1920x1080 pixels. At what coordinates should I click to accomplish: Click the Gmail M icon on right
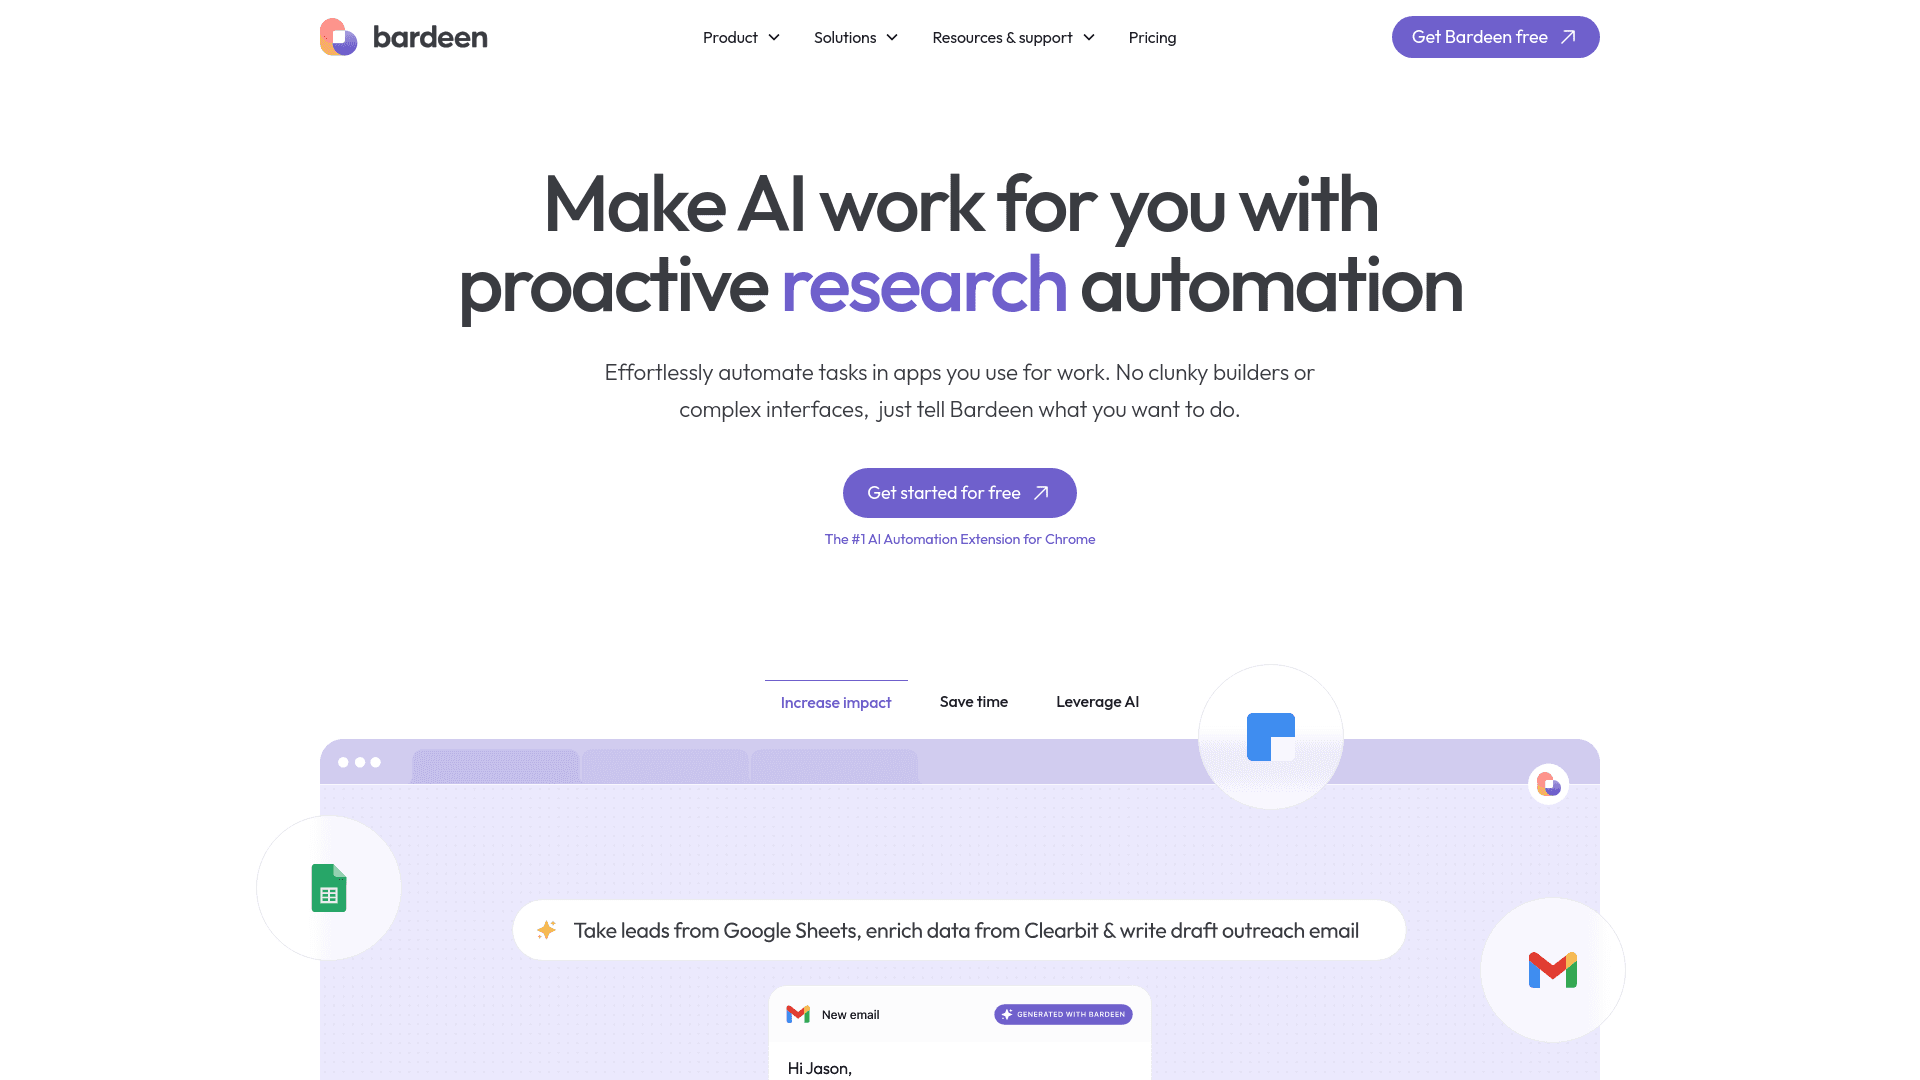click(1552, 971)
